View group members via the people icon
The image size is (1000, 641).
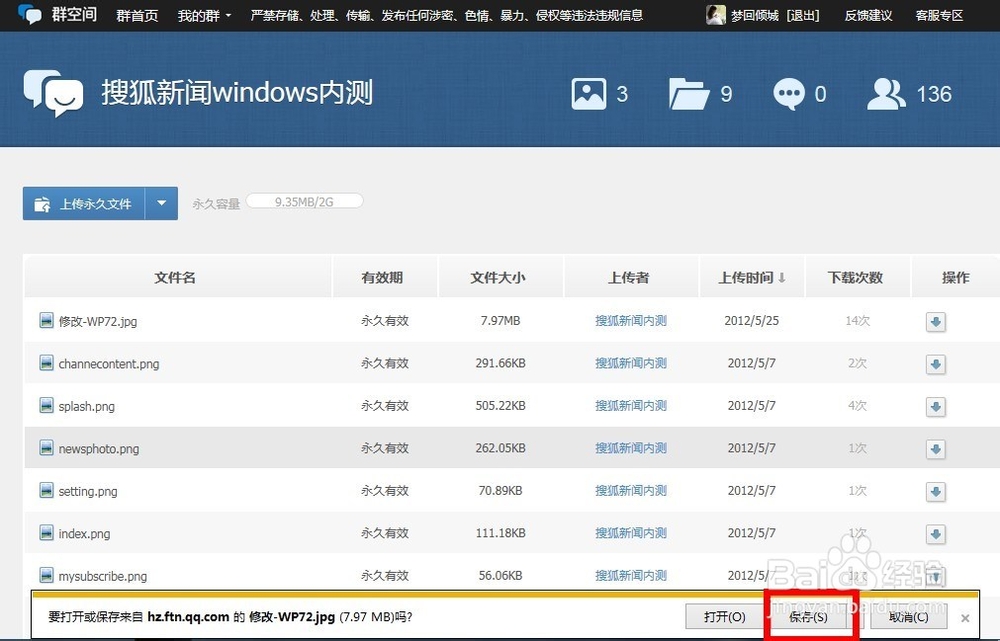point(887,93)
